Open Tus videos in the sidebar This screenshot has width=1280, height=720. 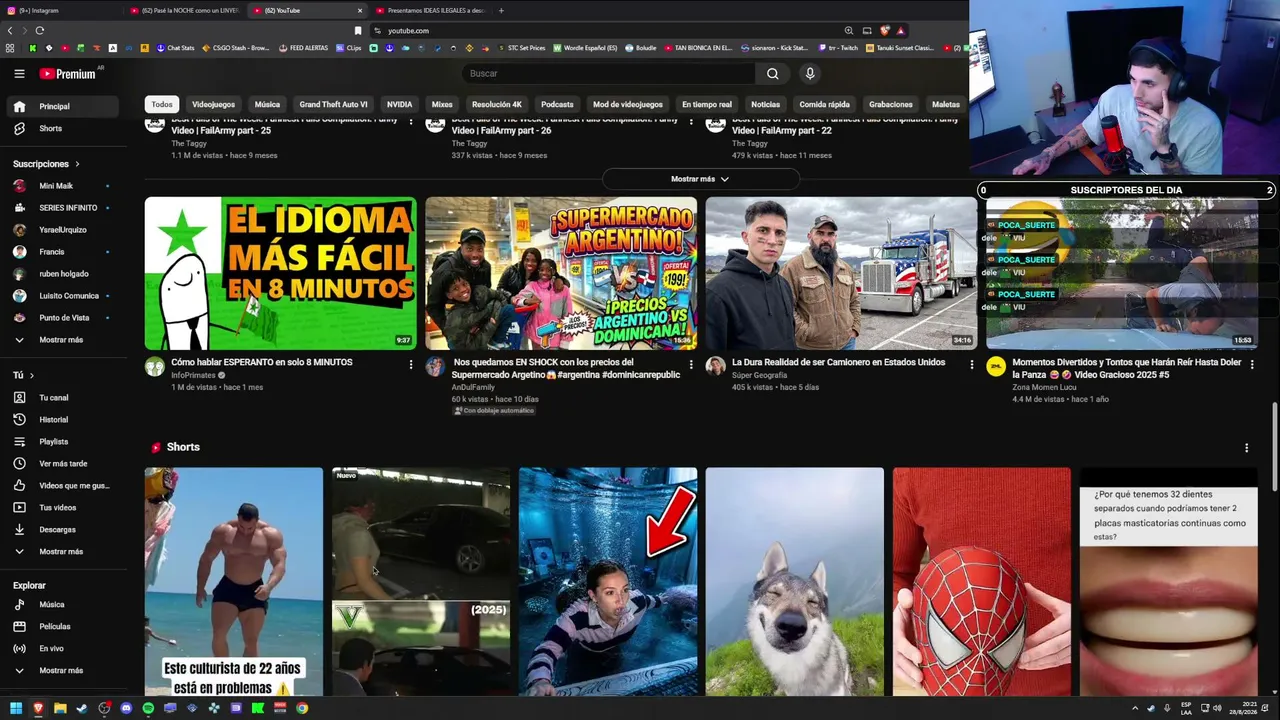tap(57, 508)
